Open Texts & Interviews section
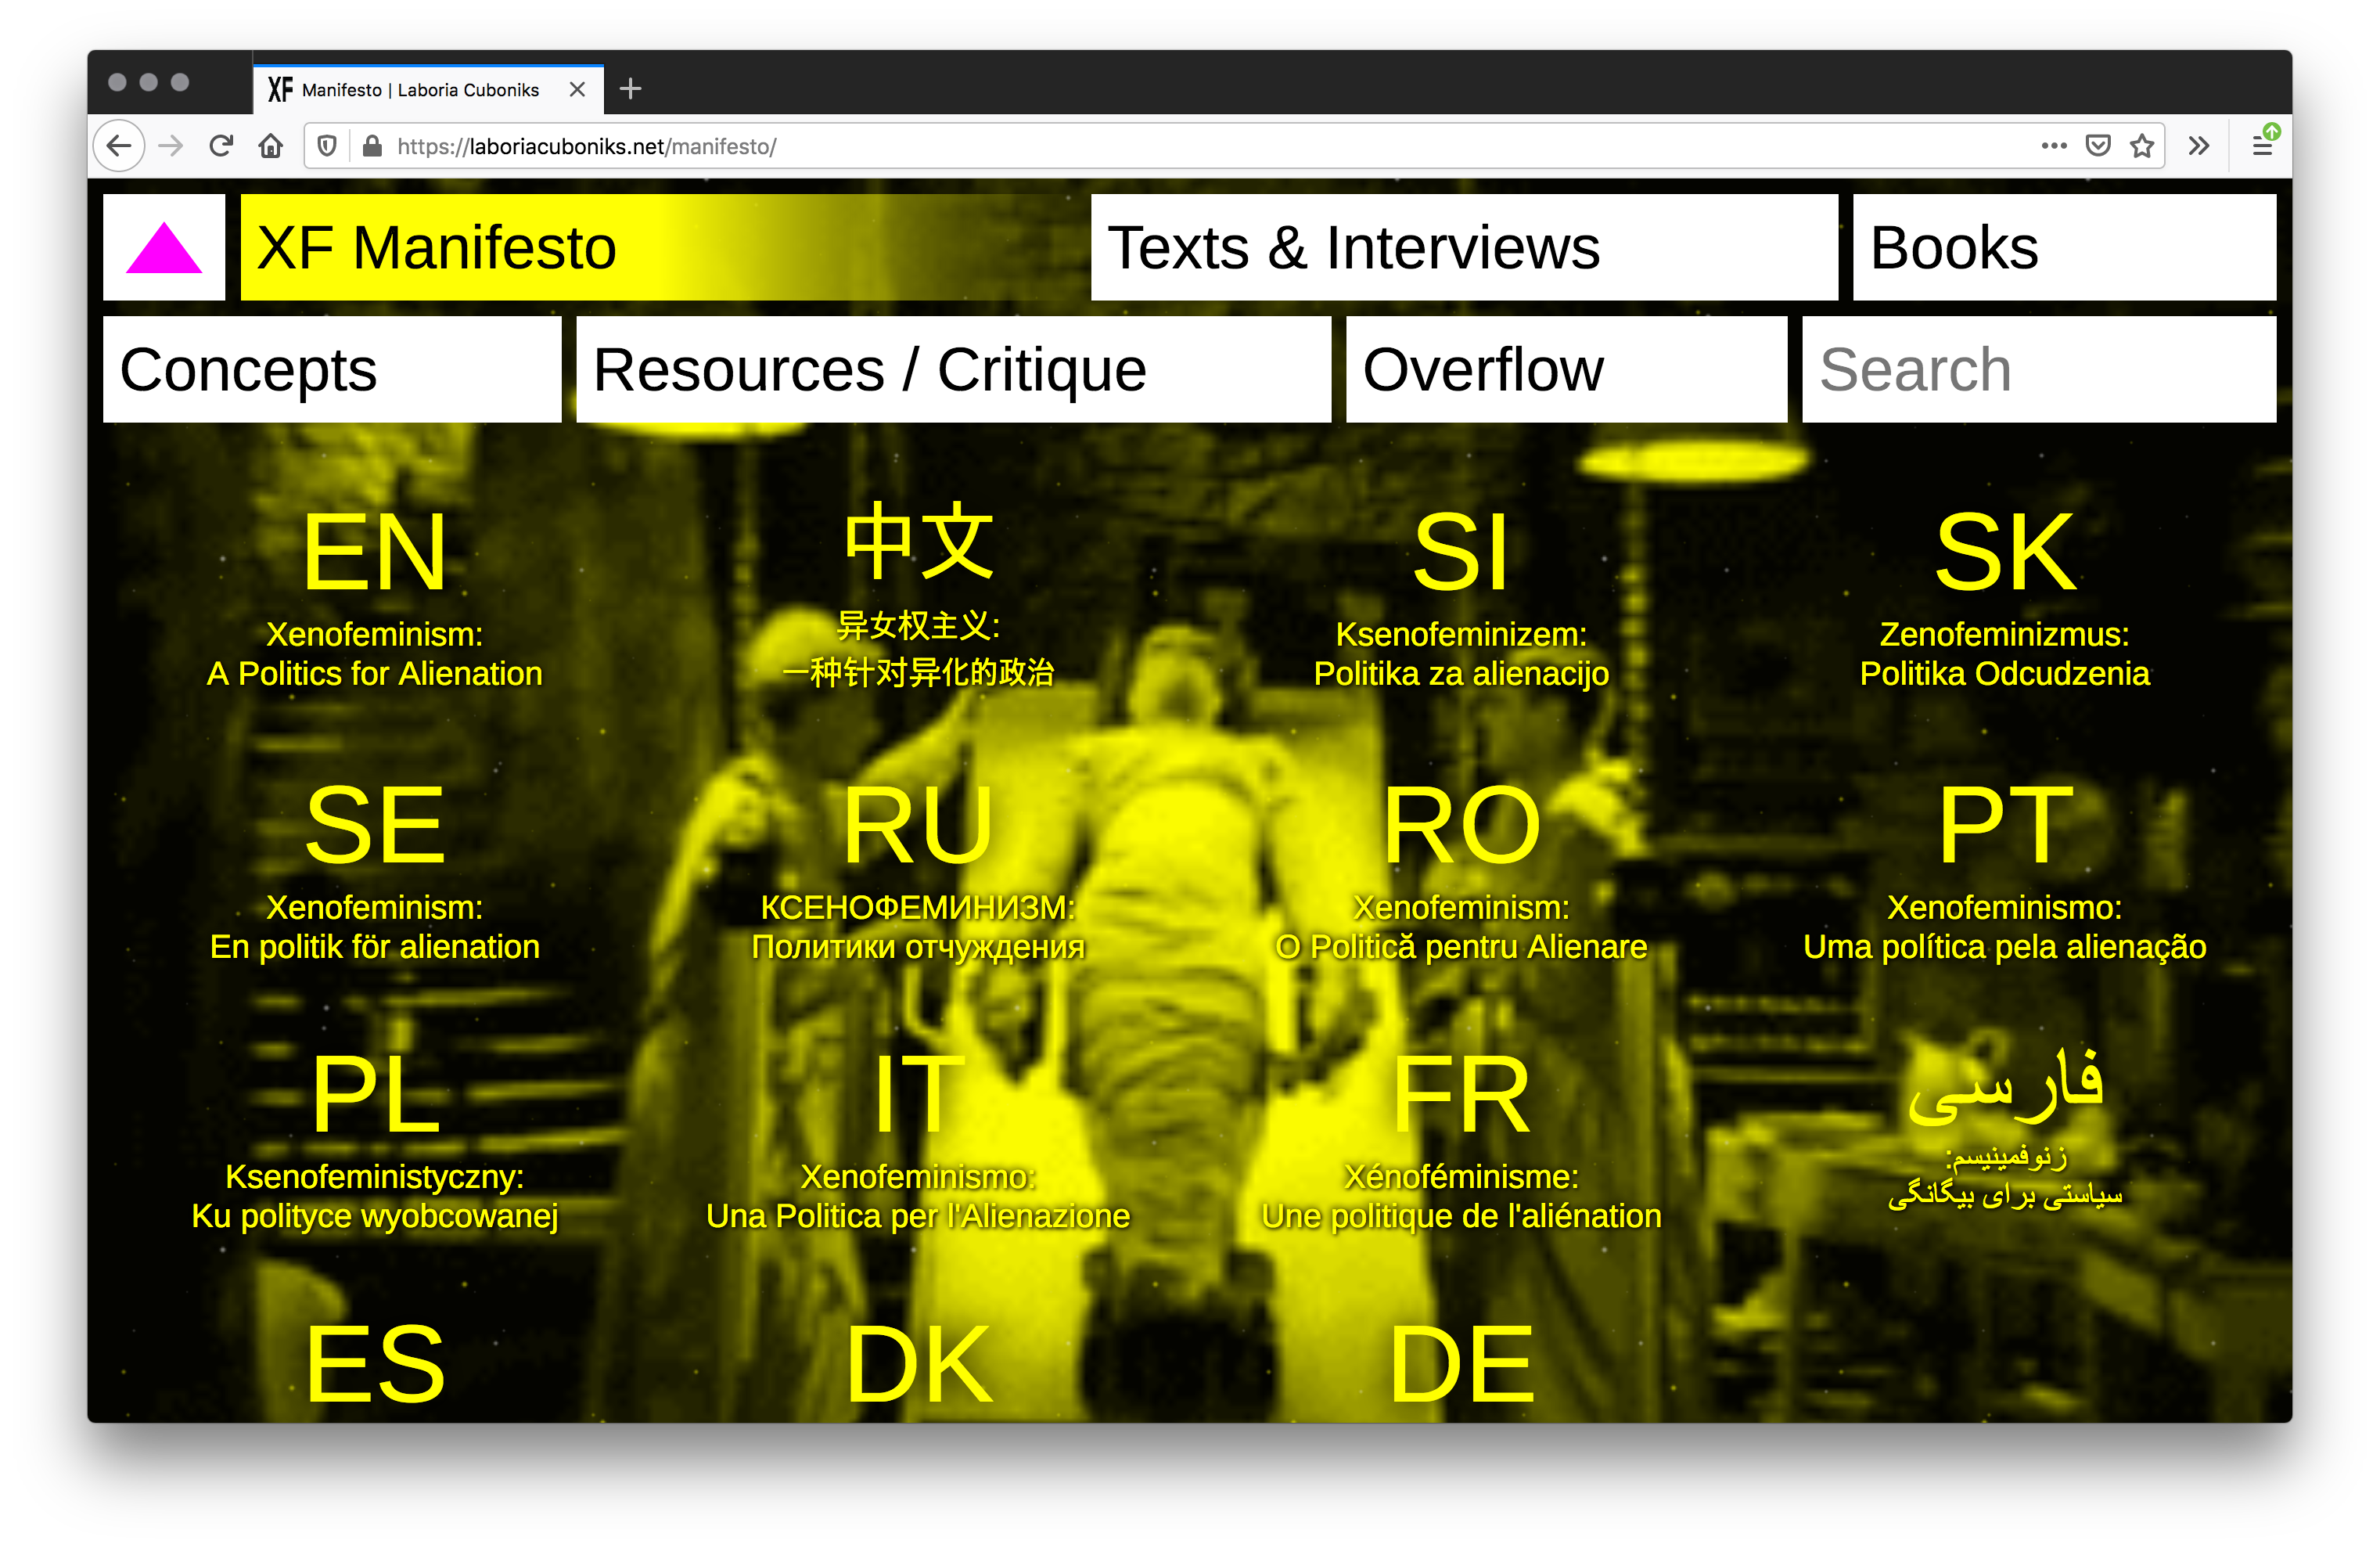 click(x=1464, y=247)
